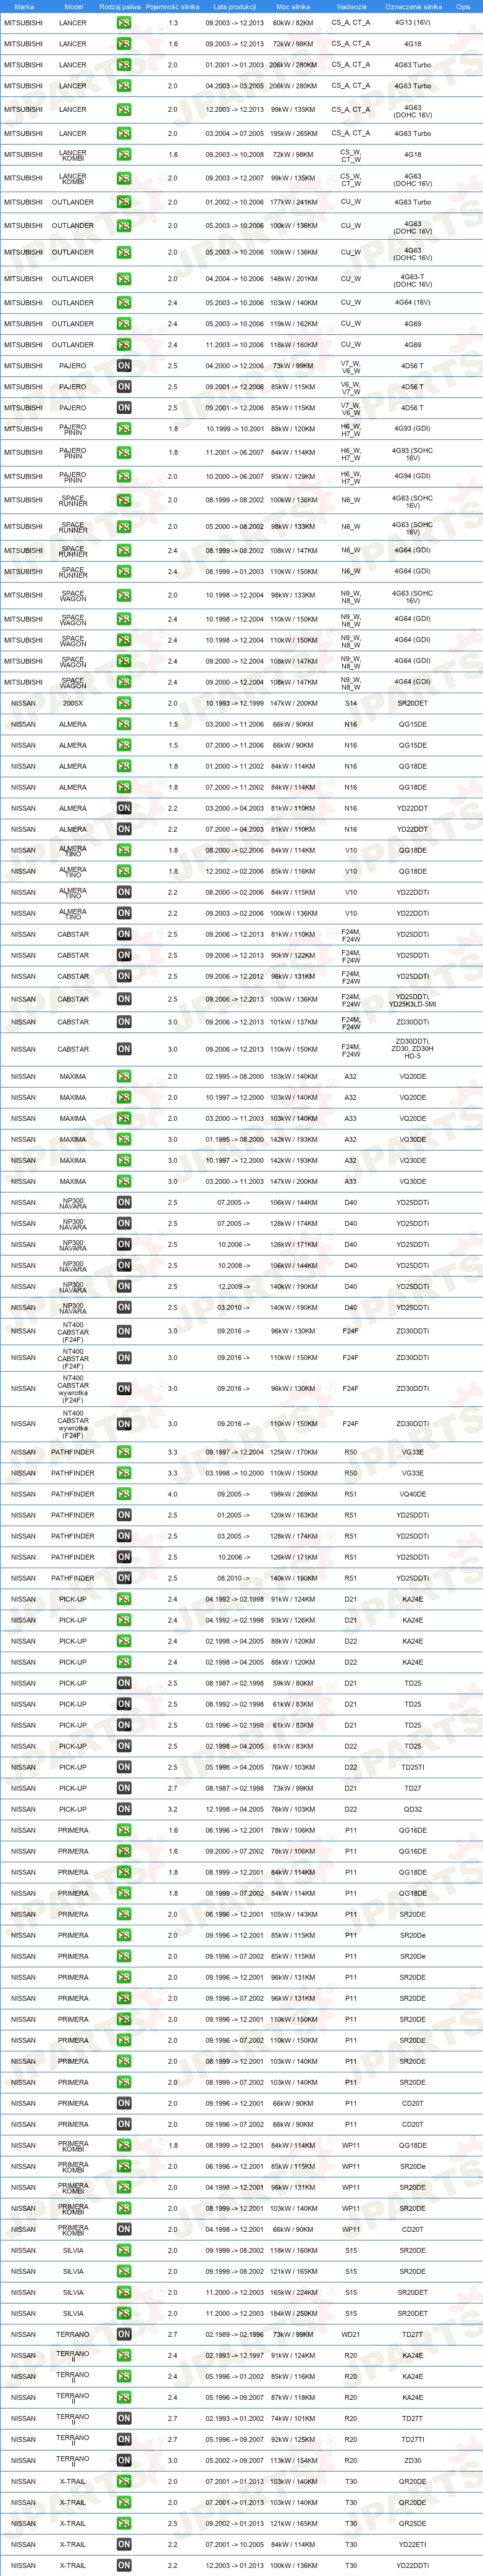Select production years 10.1993 -> 12.1999
The height and width of the screenshot is (2576, 483).
pyautogui.click(x=234, y=703)
